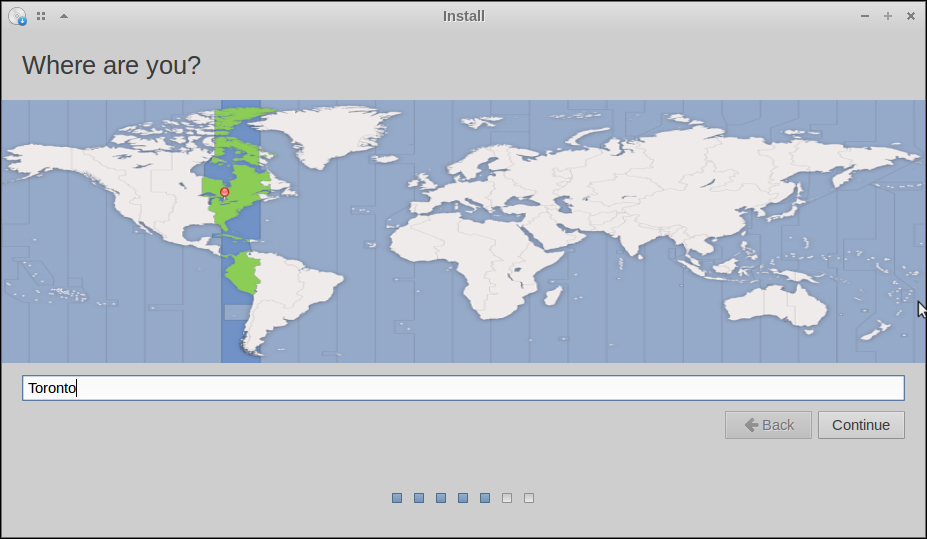The width and height of the screenshot is (927, 539).
Task: Click the Toronto location text field
Action: (463, 388)
